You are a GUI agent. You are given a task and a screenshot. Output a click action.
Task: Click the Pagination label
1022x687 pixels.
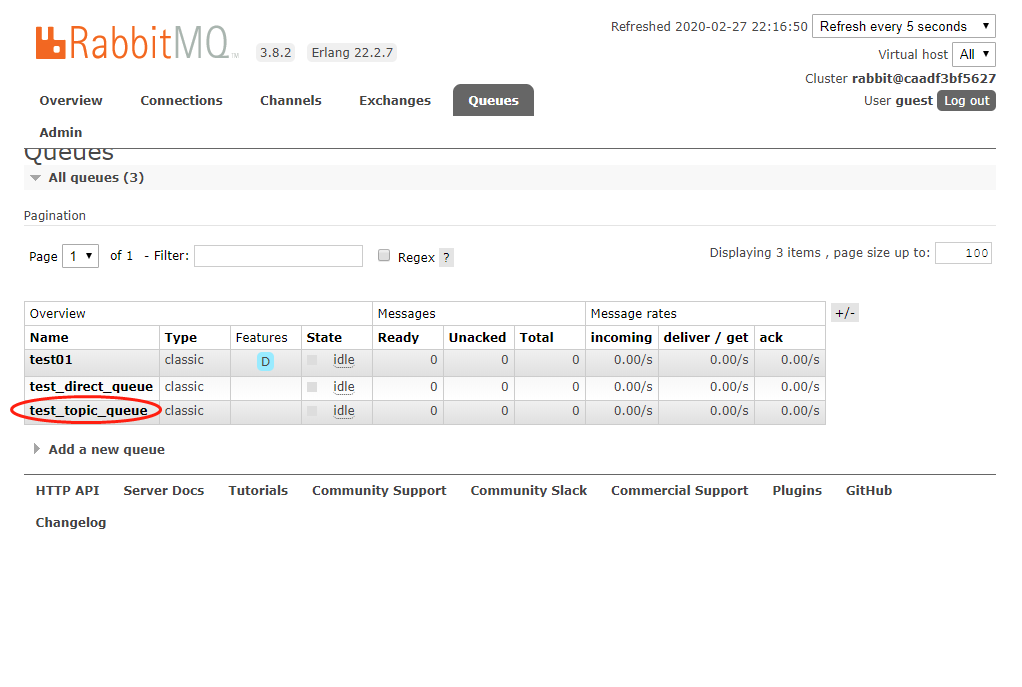click(x=55, y=216)
